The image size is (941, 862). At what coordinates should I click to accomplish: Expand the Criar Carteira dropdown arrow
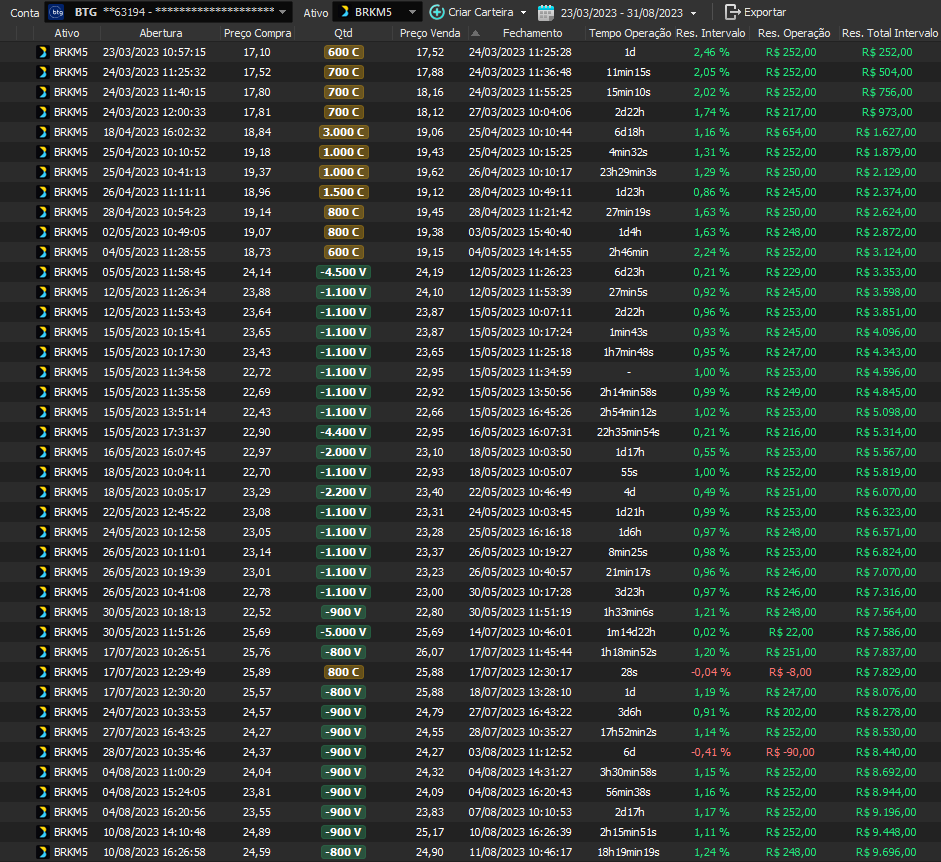click(x=523, y=13)
